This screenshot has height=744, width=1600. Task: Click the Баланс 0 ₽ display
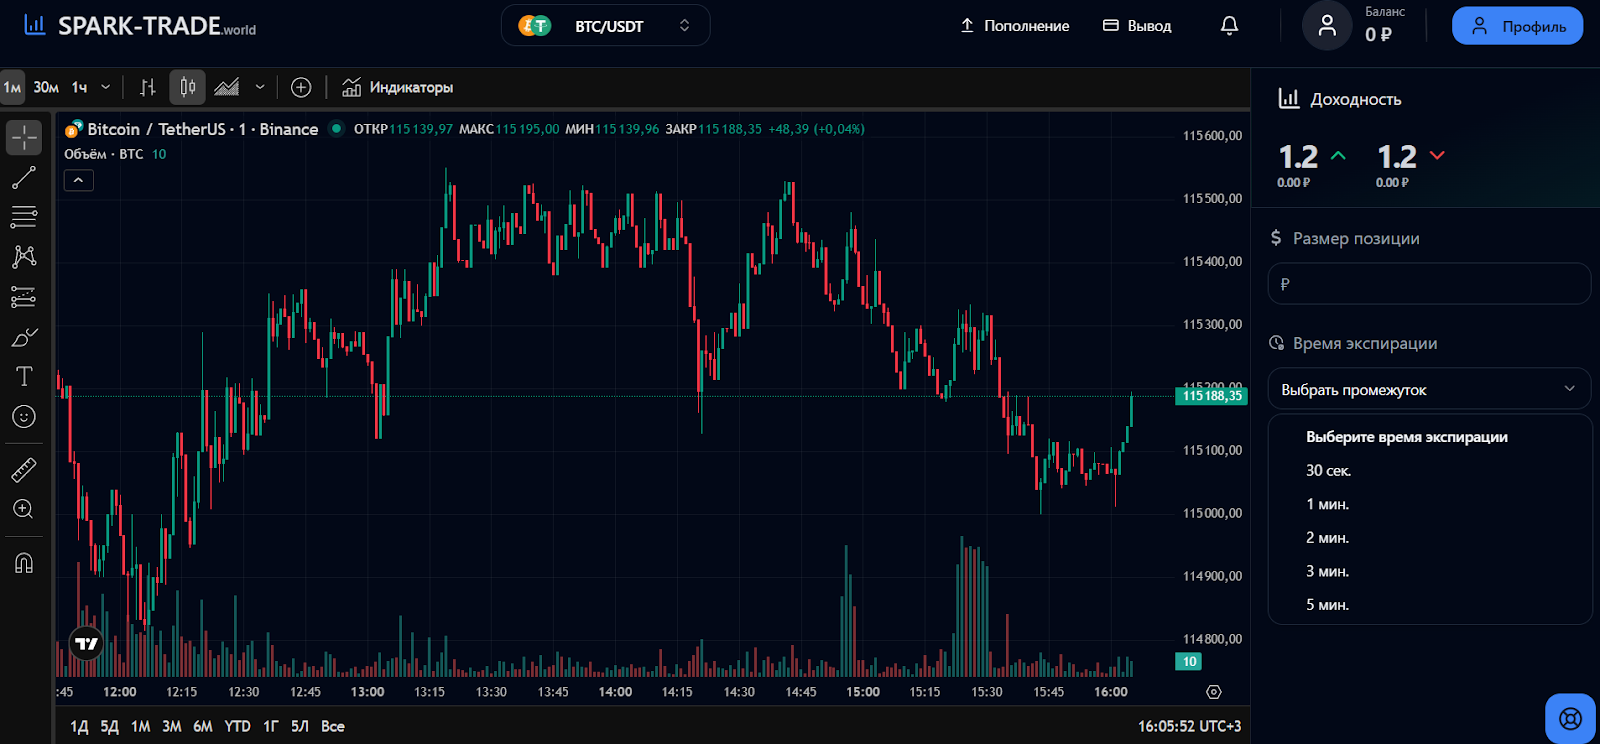[x=1385, y=24]
